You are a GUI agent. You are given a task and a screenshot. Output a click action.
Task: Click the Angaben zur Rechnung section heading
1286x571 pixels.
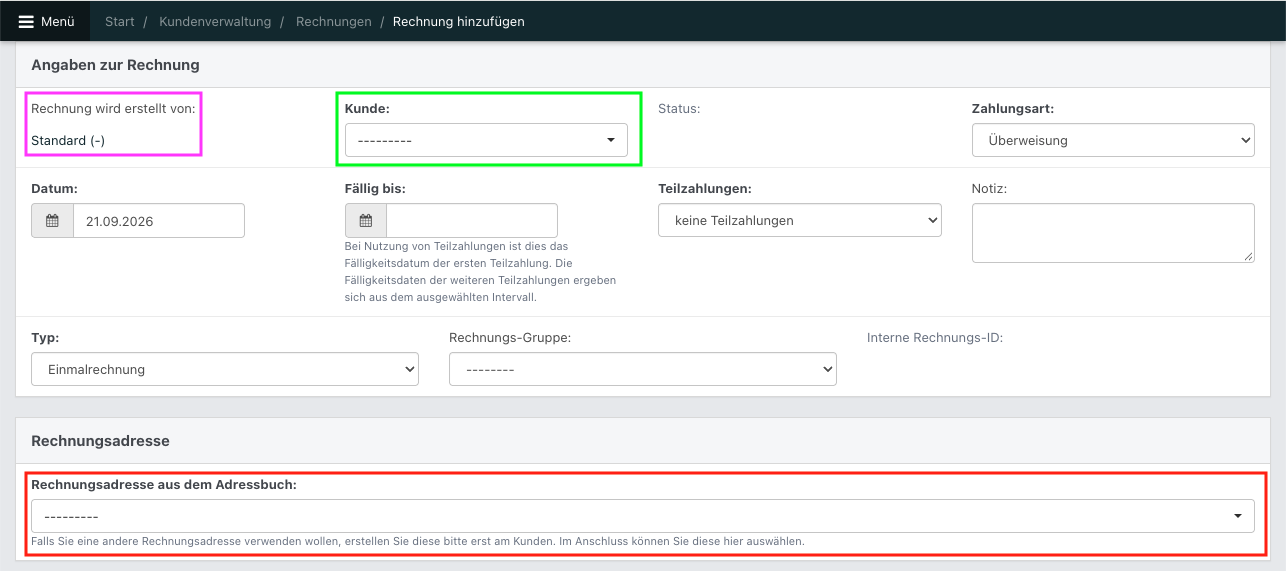(116, 65)
